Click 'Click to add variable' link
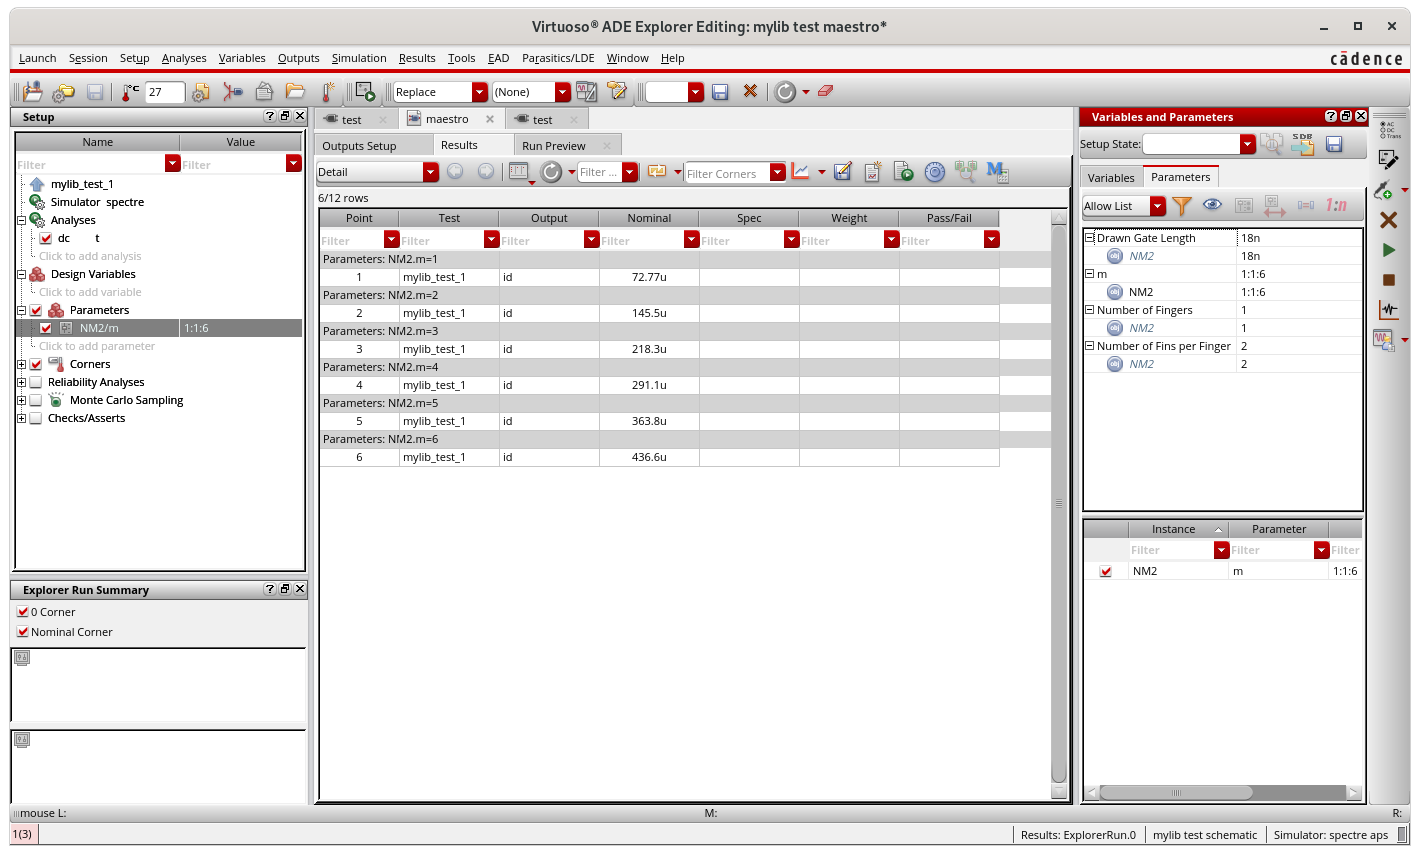This screenshot has width=1420, height=855. click(90, 292)
